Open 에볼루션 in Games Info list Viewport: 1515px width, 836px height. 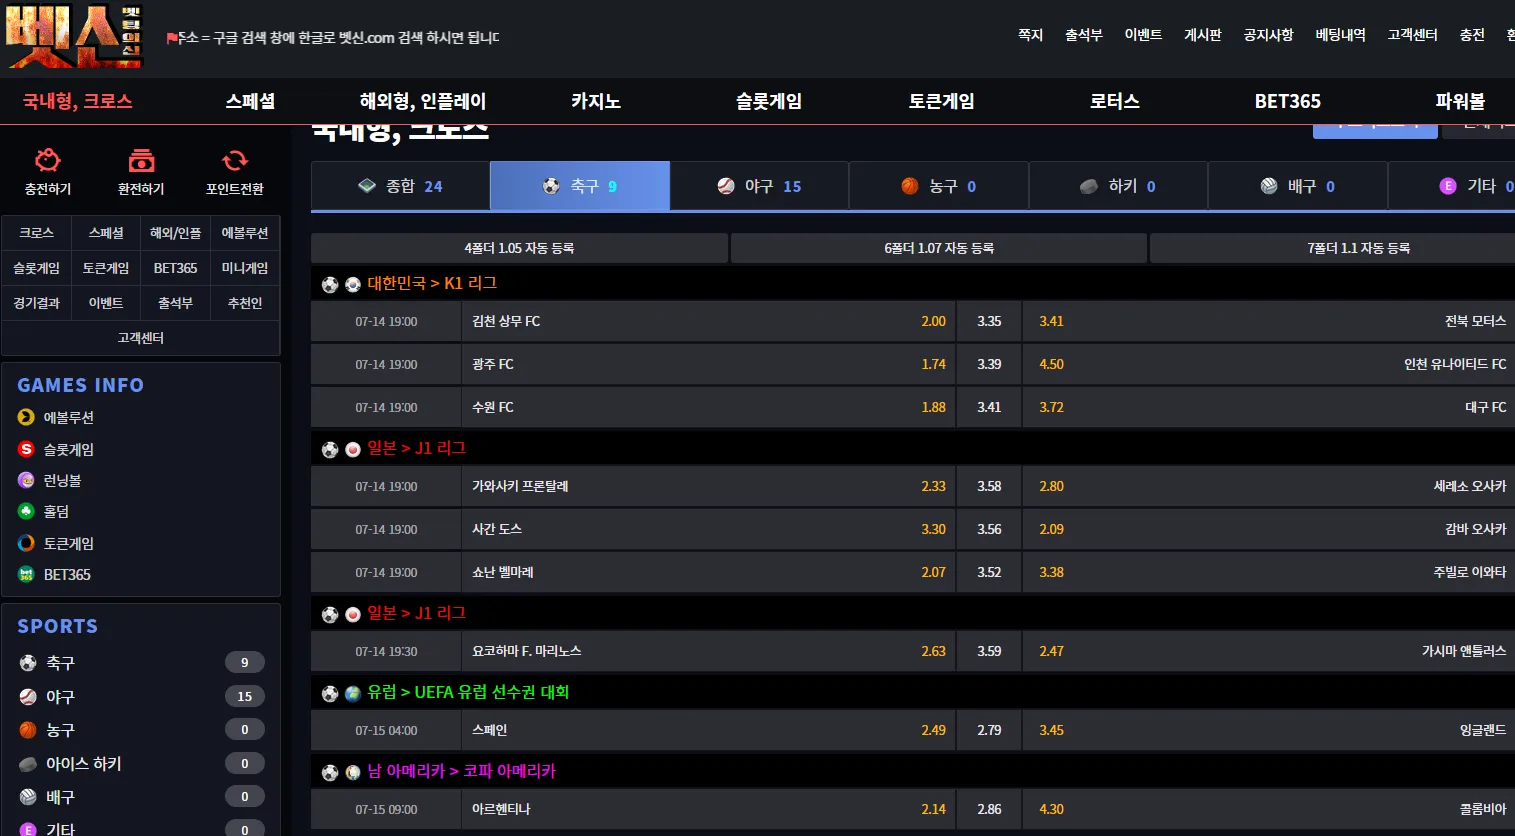[x=68, y=417]
